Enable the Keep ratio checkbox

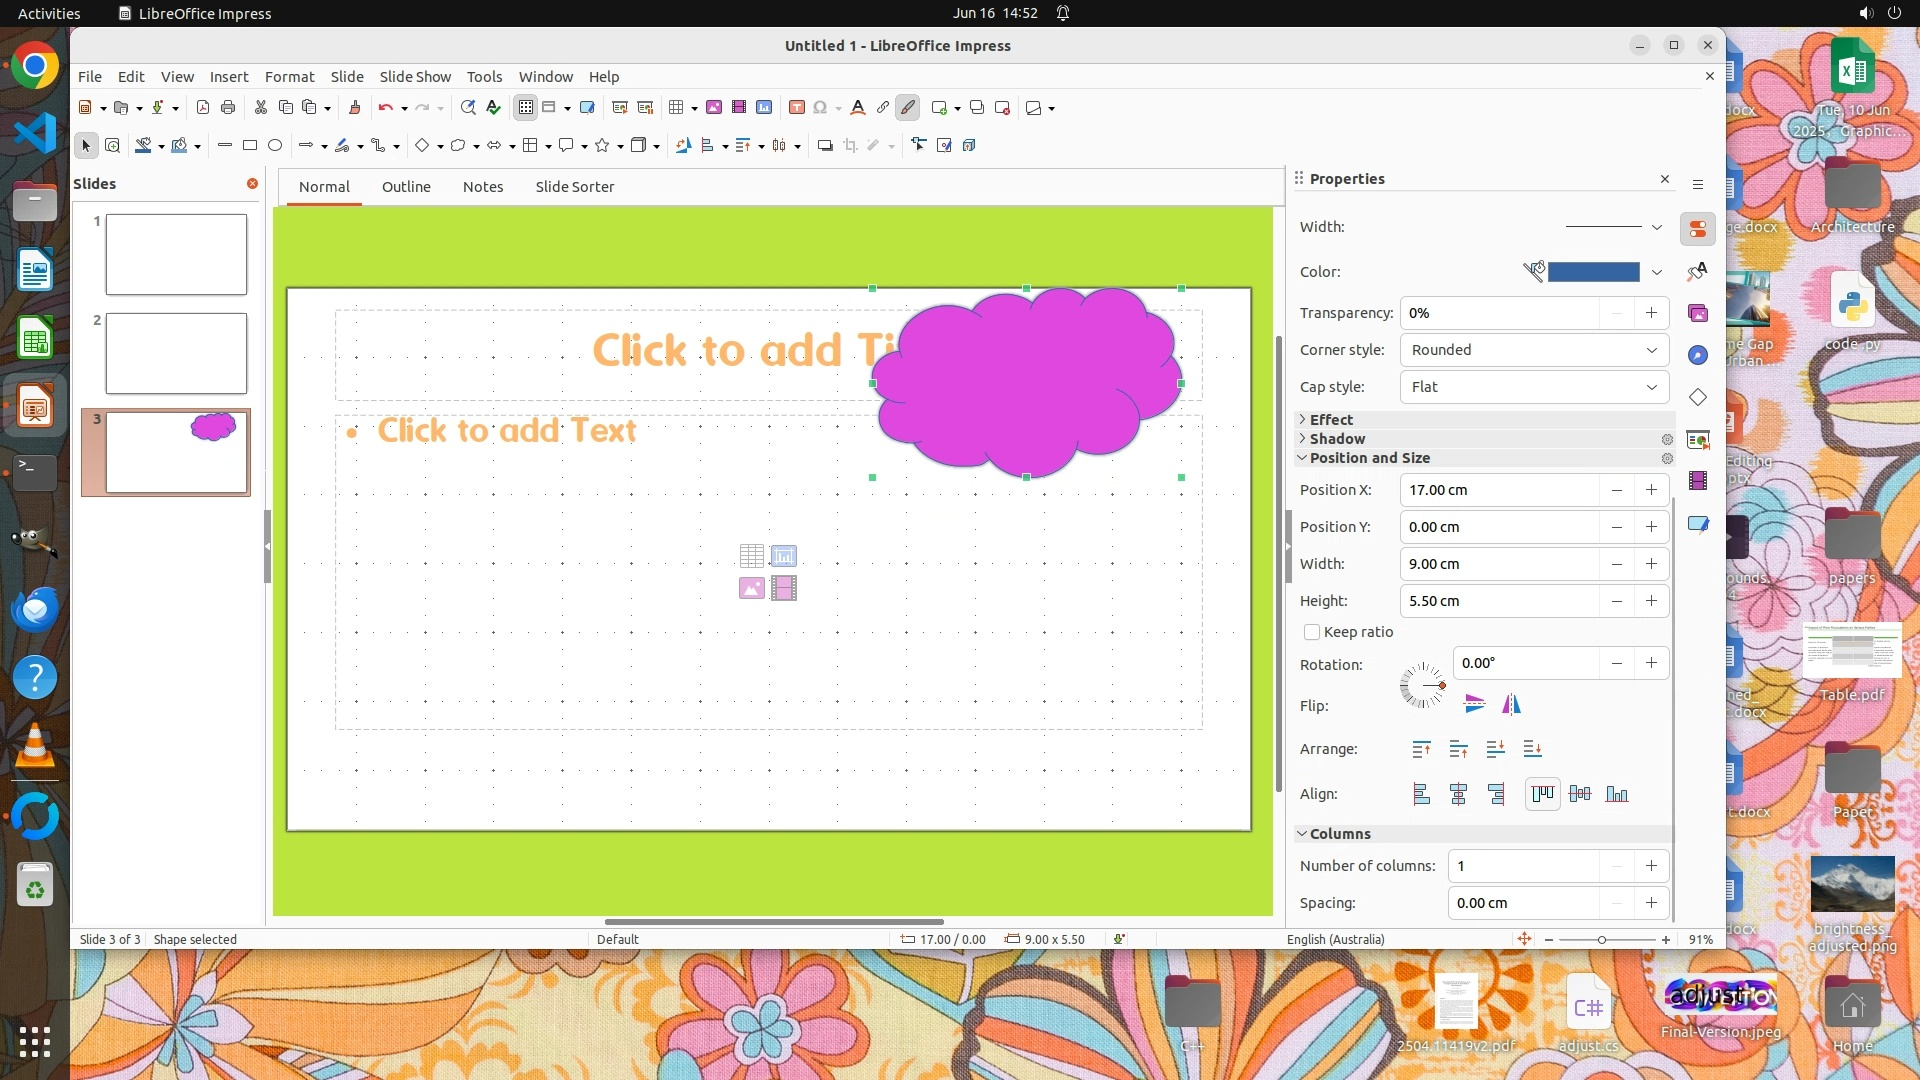[x=1312, y=632]
